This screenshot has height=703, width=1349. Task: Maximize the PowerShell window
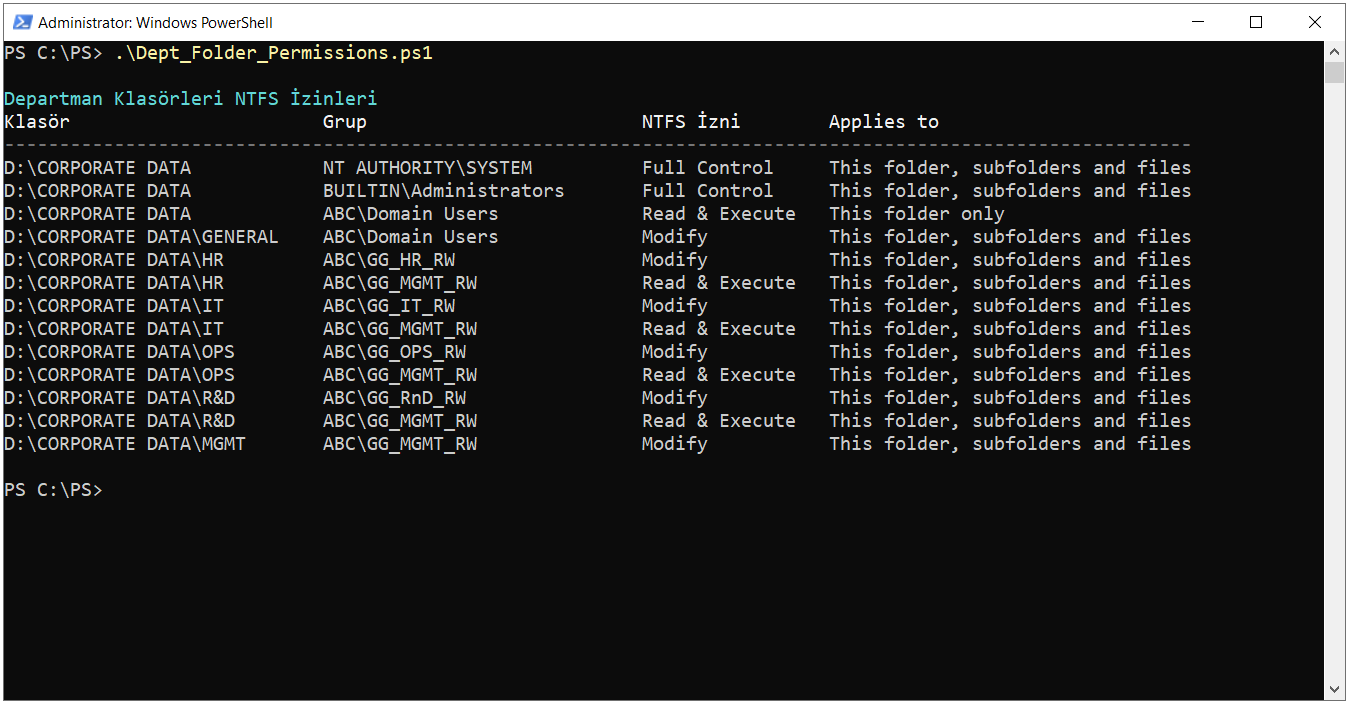click(x=1257, y=22)
